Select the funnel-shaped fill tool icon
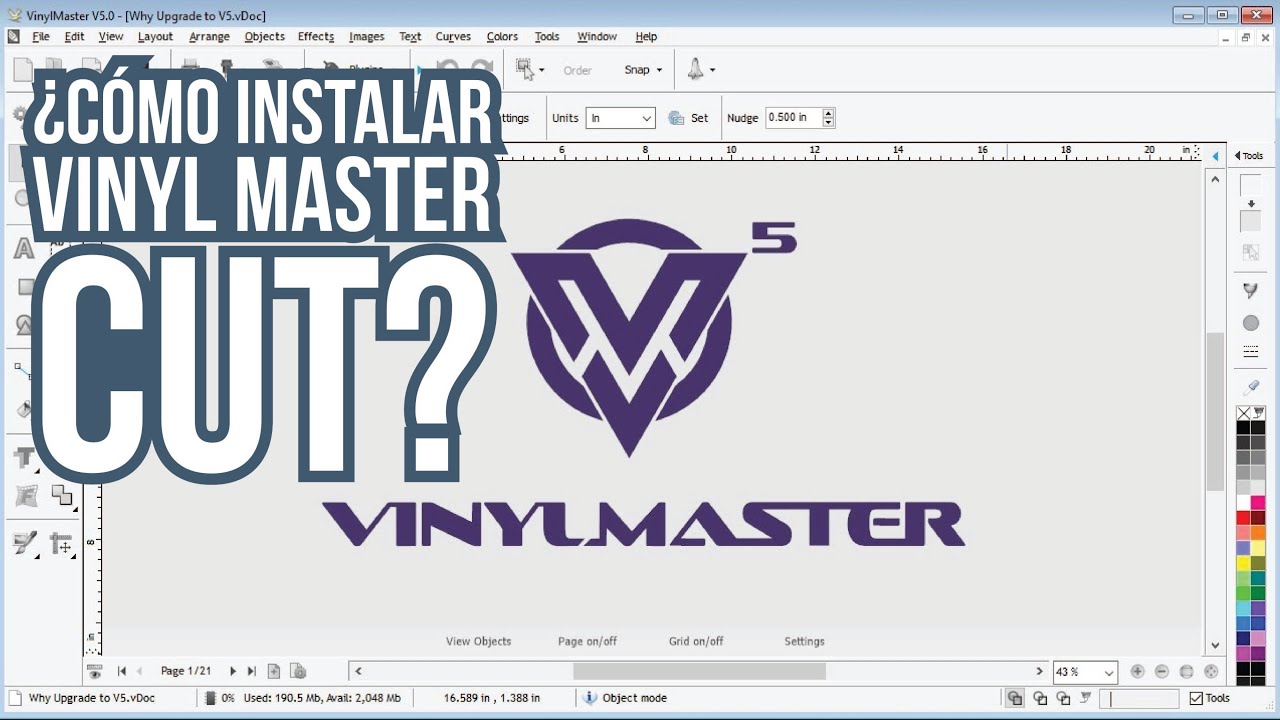This screenshot has height=720, width=1280. click(x=1251, y=290)
